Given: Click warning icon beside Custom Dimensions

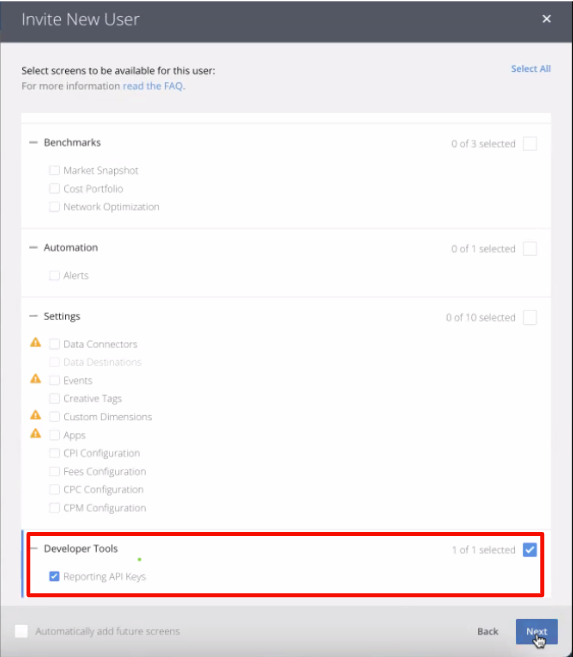Looking at the screenshot, I should point(36,415).
